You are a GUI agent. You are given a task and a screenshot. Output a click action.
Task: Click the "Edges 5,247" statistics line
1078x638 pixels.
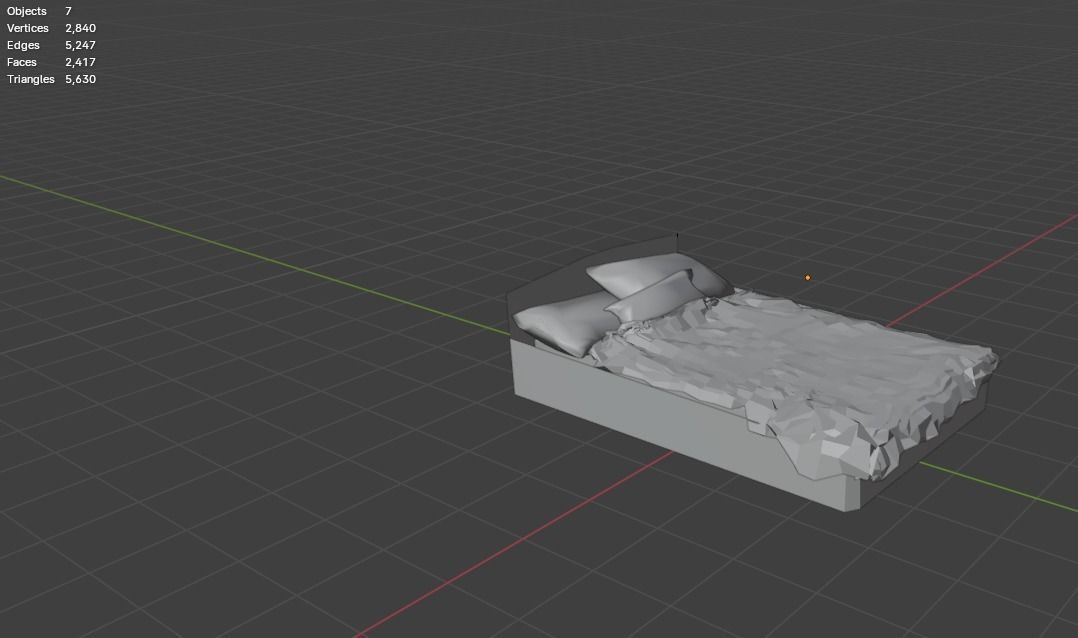51,45
